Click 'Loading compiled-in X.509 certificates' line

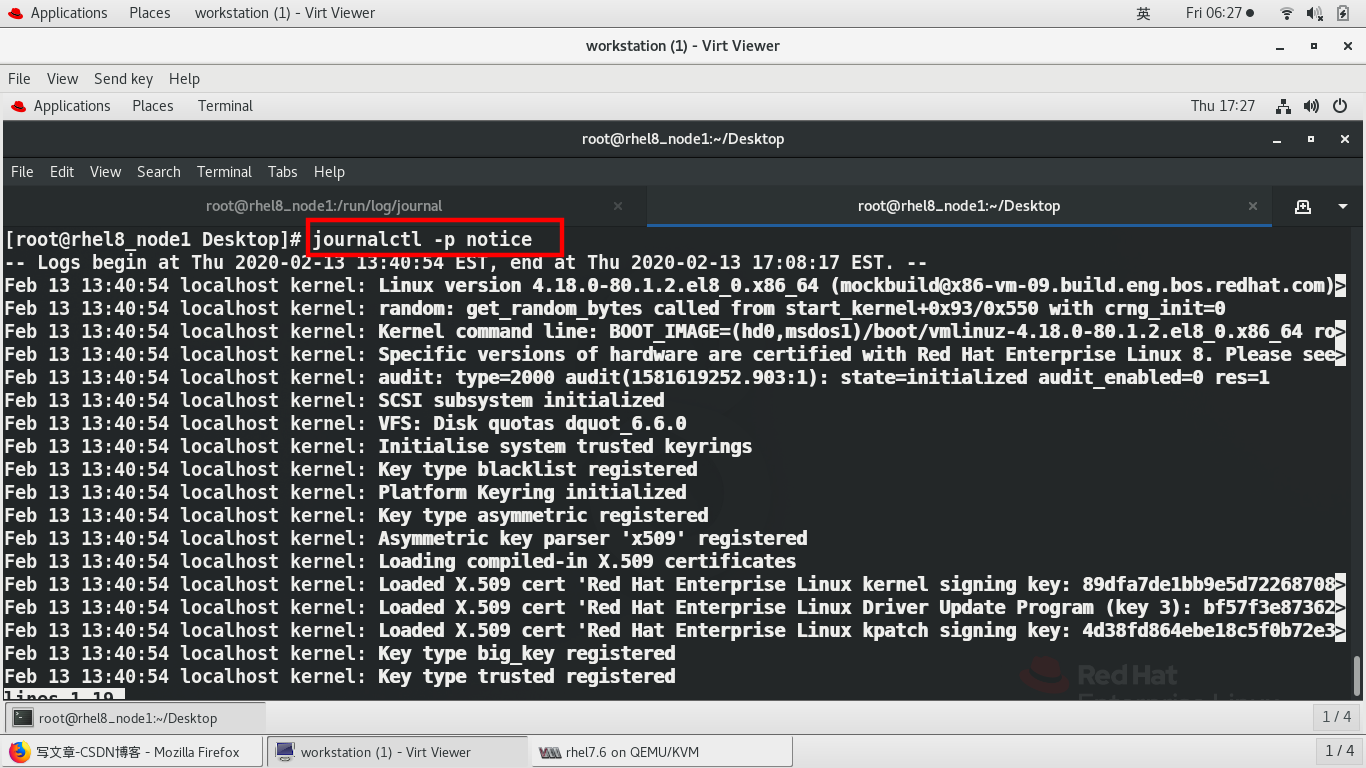587,561
